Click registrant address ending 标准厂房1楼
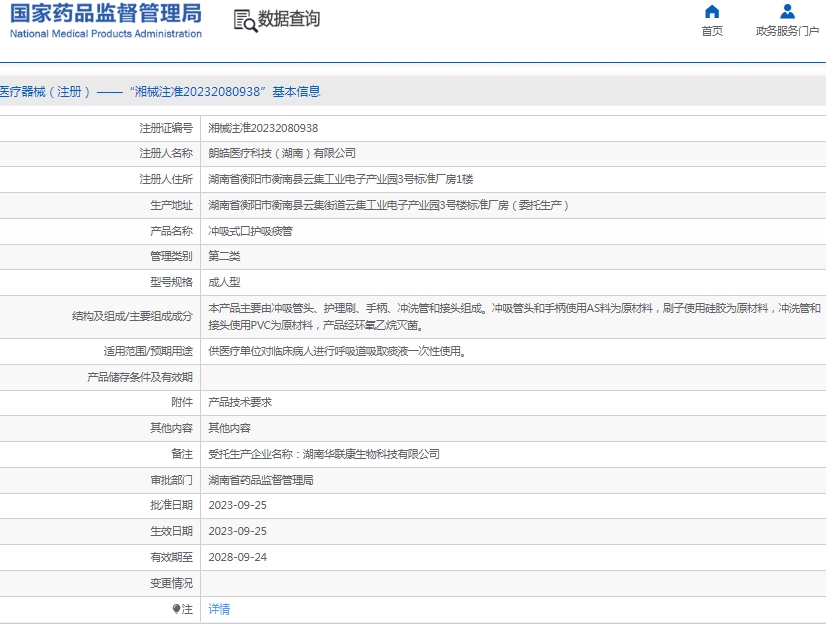 tap(340, 179)
